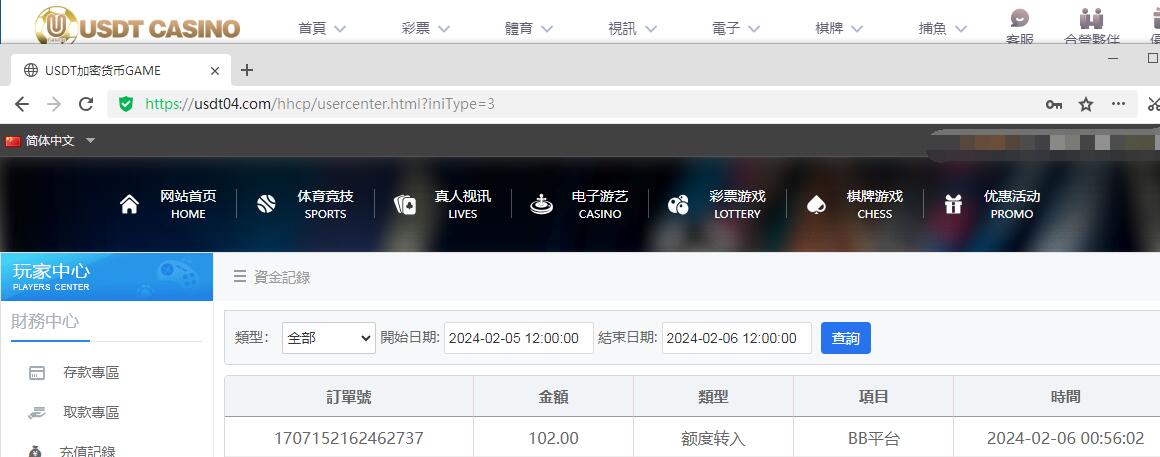Image resolution: width=1160 pixels, height=457 pixels.
Task: Click the BB平台 item cell
Action: tap(874, 439)
